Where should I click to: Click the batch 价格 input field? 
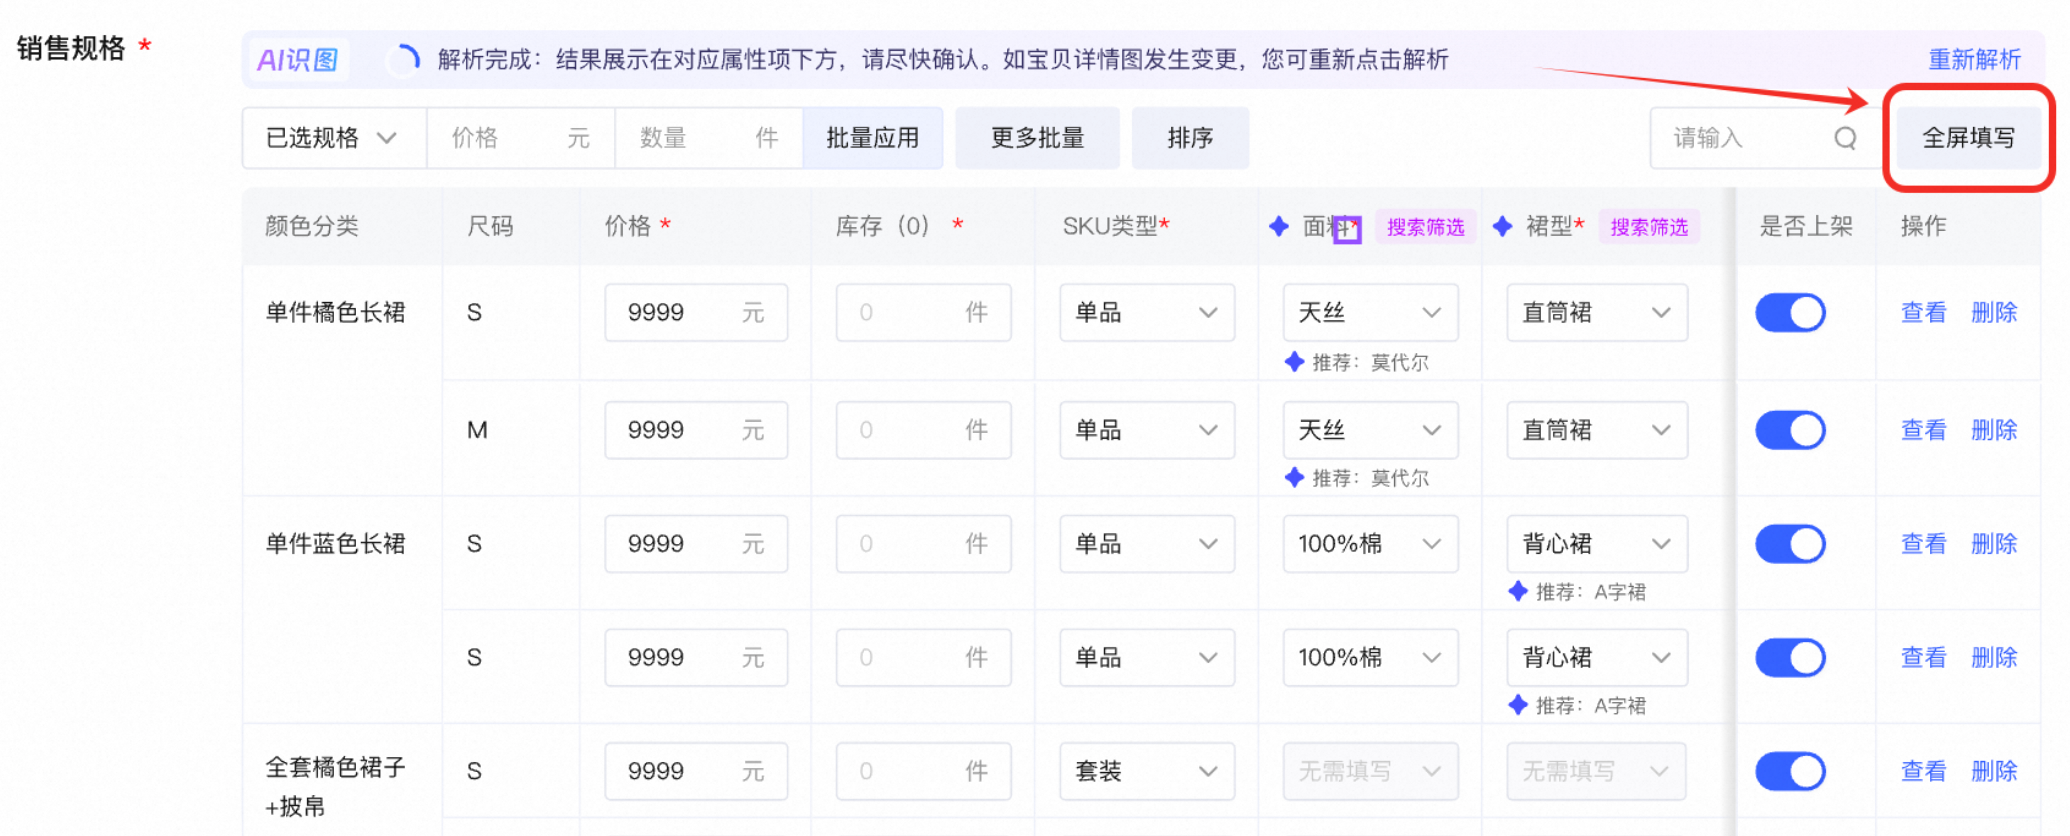pyautogui.click(x=521, y=138)
